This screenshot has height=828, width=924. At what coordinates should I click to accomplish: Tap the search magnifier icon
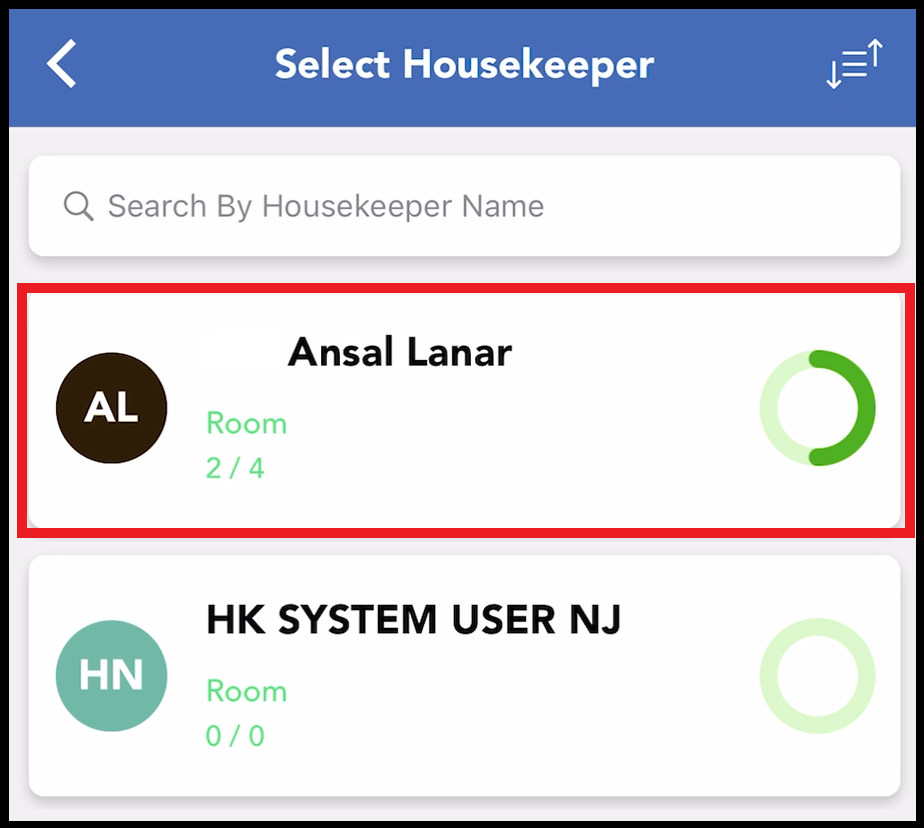78,206
